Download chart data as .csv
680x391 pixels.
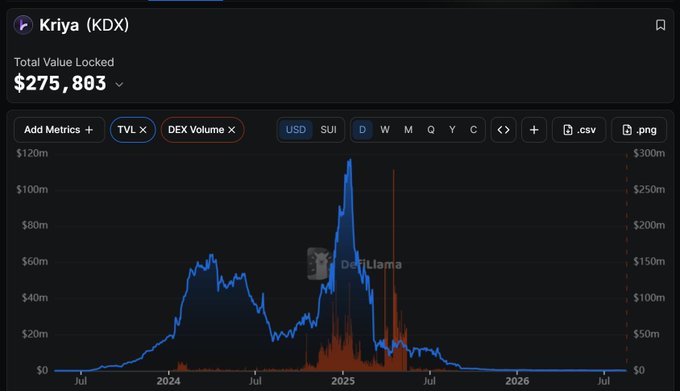pos(579,130)
